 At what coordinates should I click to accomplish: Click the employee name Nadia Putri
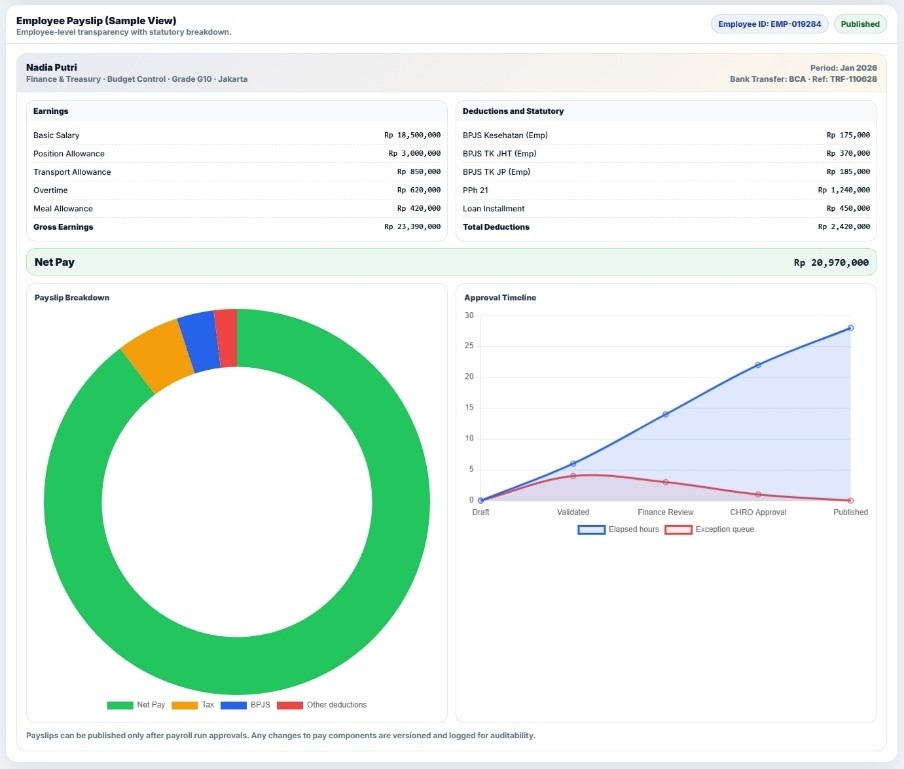click(x=51, y=67)
